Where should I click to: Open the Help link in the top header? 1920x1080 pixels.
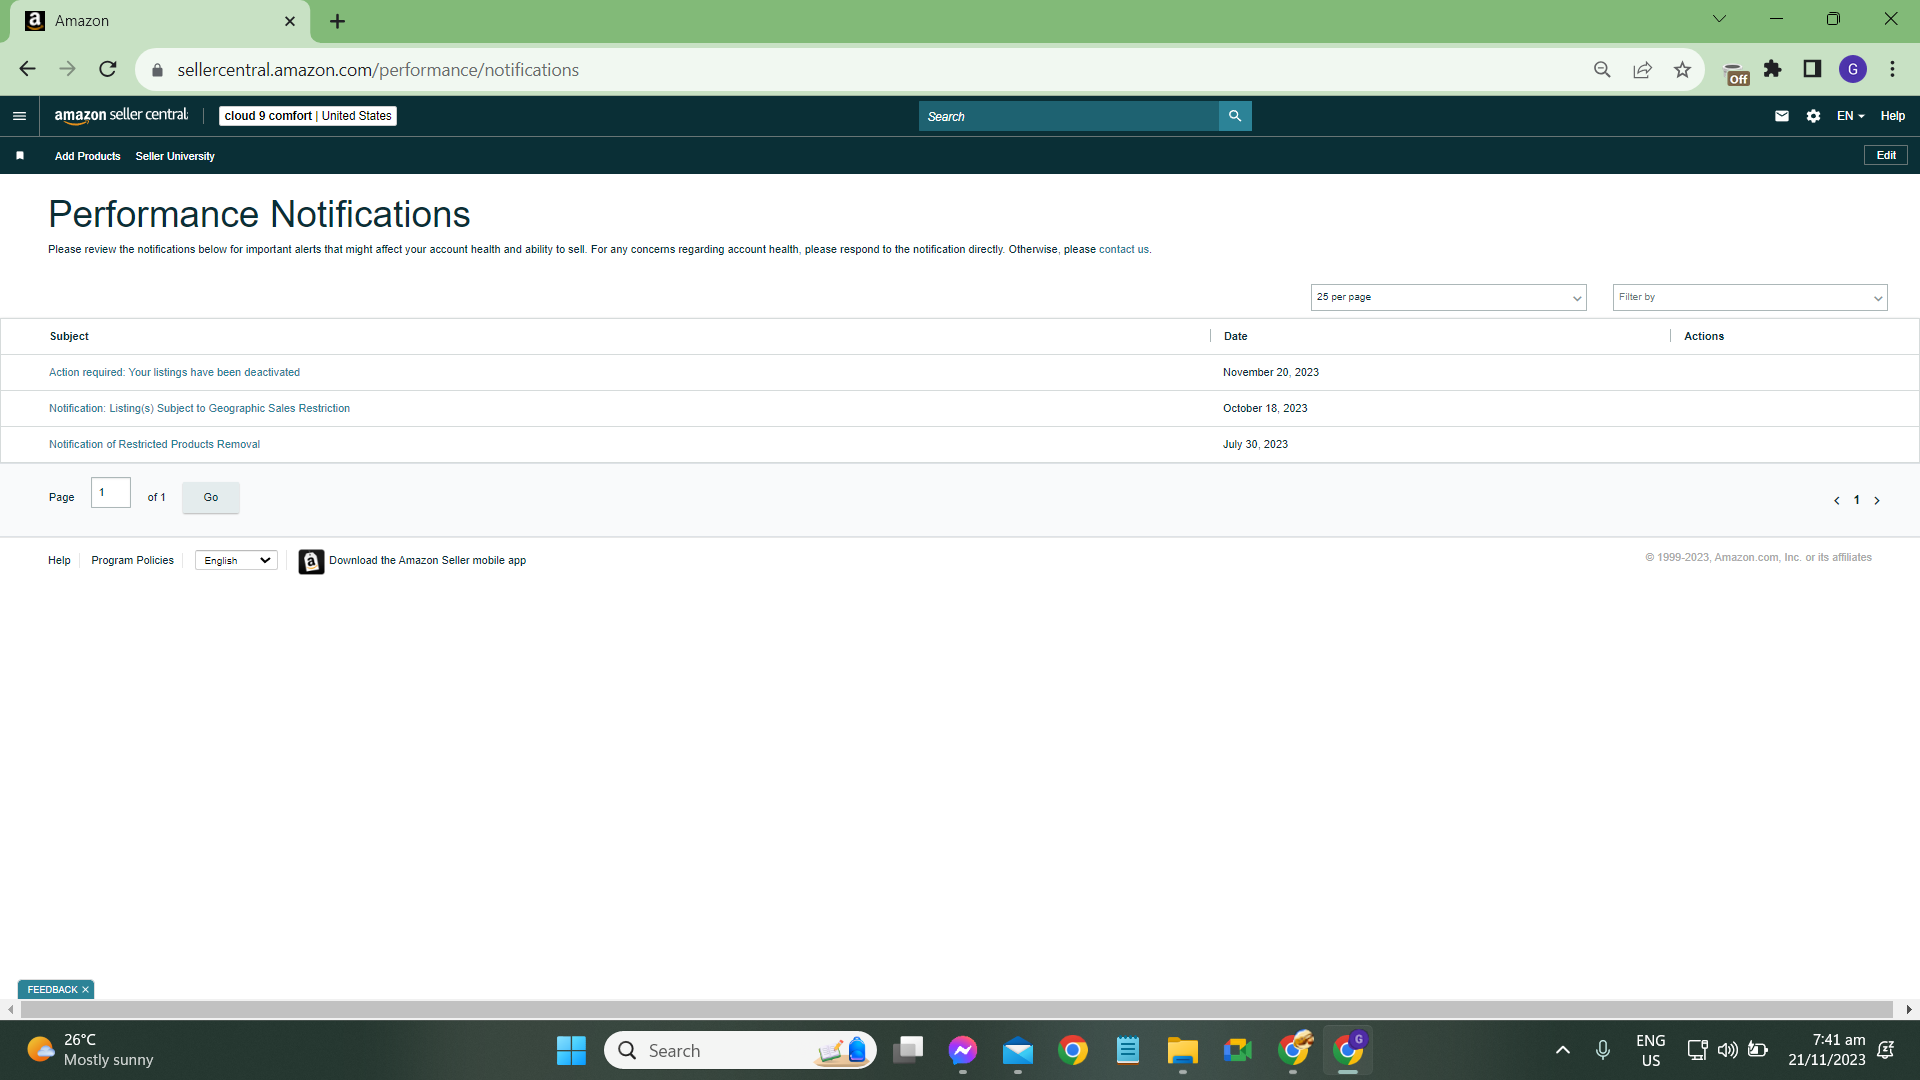1892,116
